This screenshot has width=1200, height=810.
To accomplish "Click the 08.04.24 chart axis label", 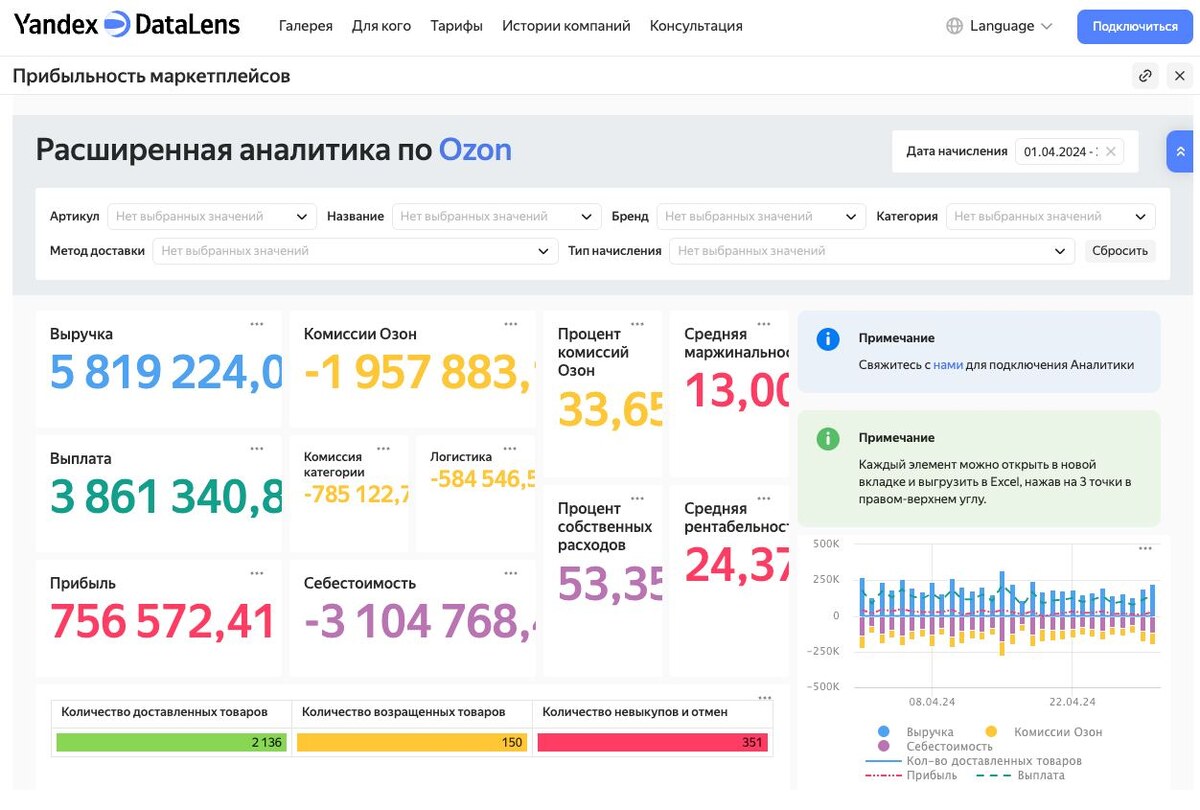I will tap(931, 702).
